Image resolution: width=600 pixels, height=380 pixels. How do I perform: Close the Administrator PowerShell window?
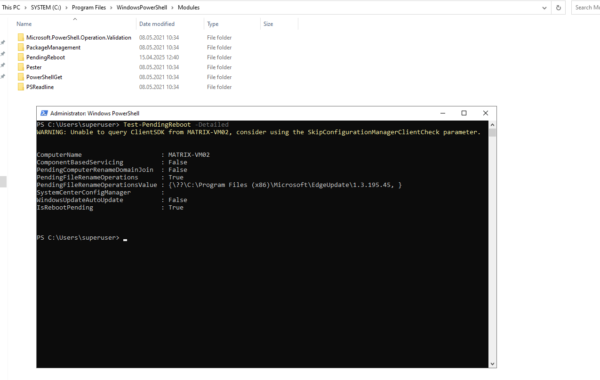point(486,113)
